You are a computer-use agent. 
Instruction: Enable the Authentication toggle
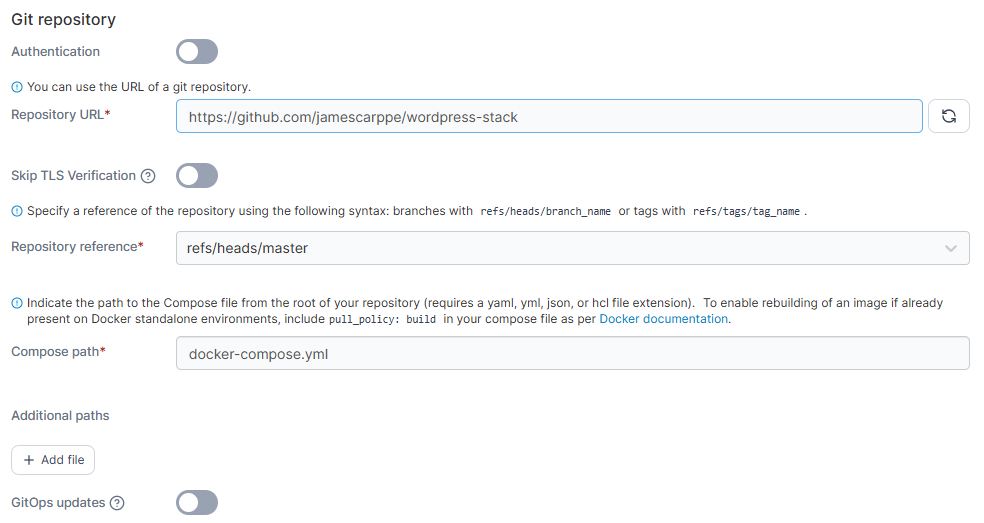(x=196, y=51)
